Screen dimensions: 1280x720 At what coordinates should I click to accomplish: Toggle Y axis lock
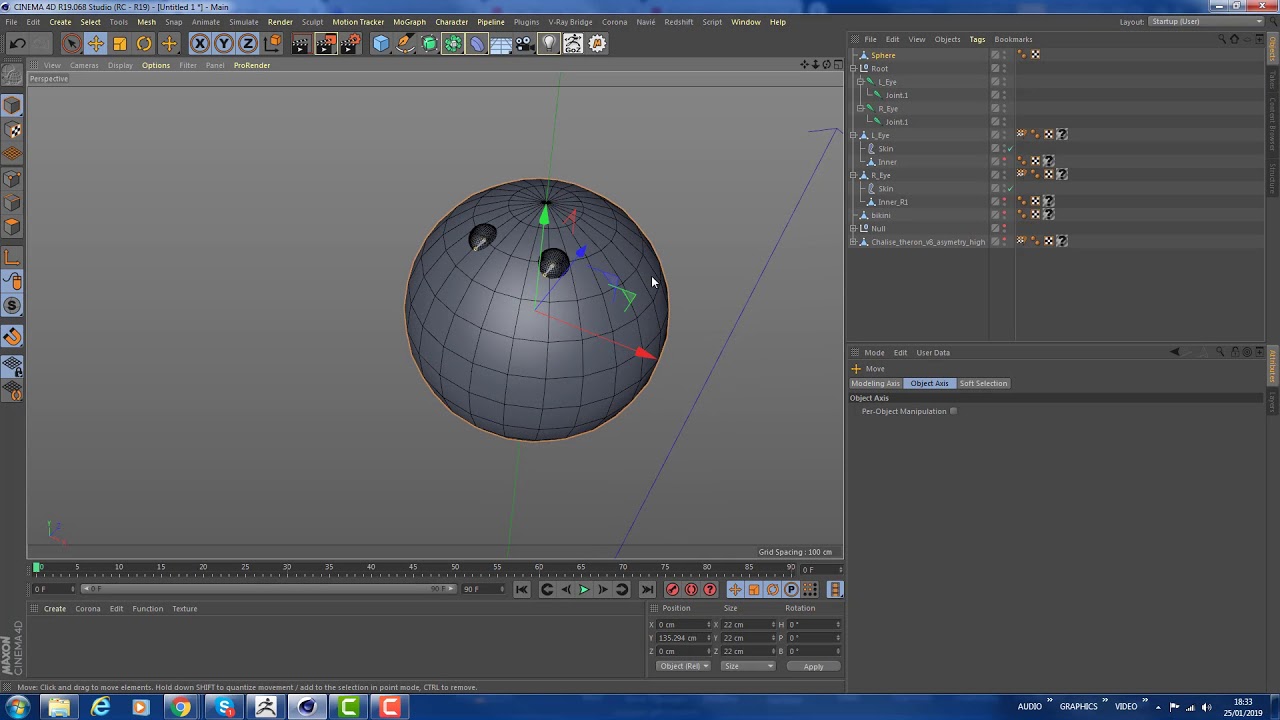(x=223, y=43)
